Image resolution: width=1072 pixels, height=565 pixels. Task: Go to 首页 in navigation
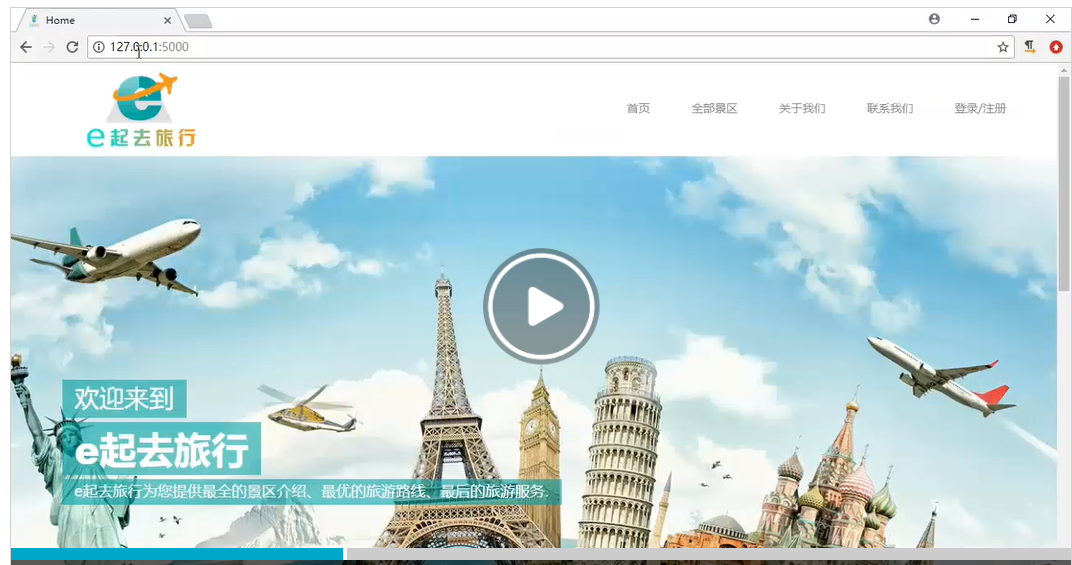[638, 108]
